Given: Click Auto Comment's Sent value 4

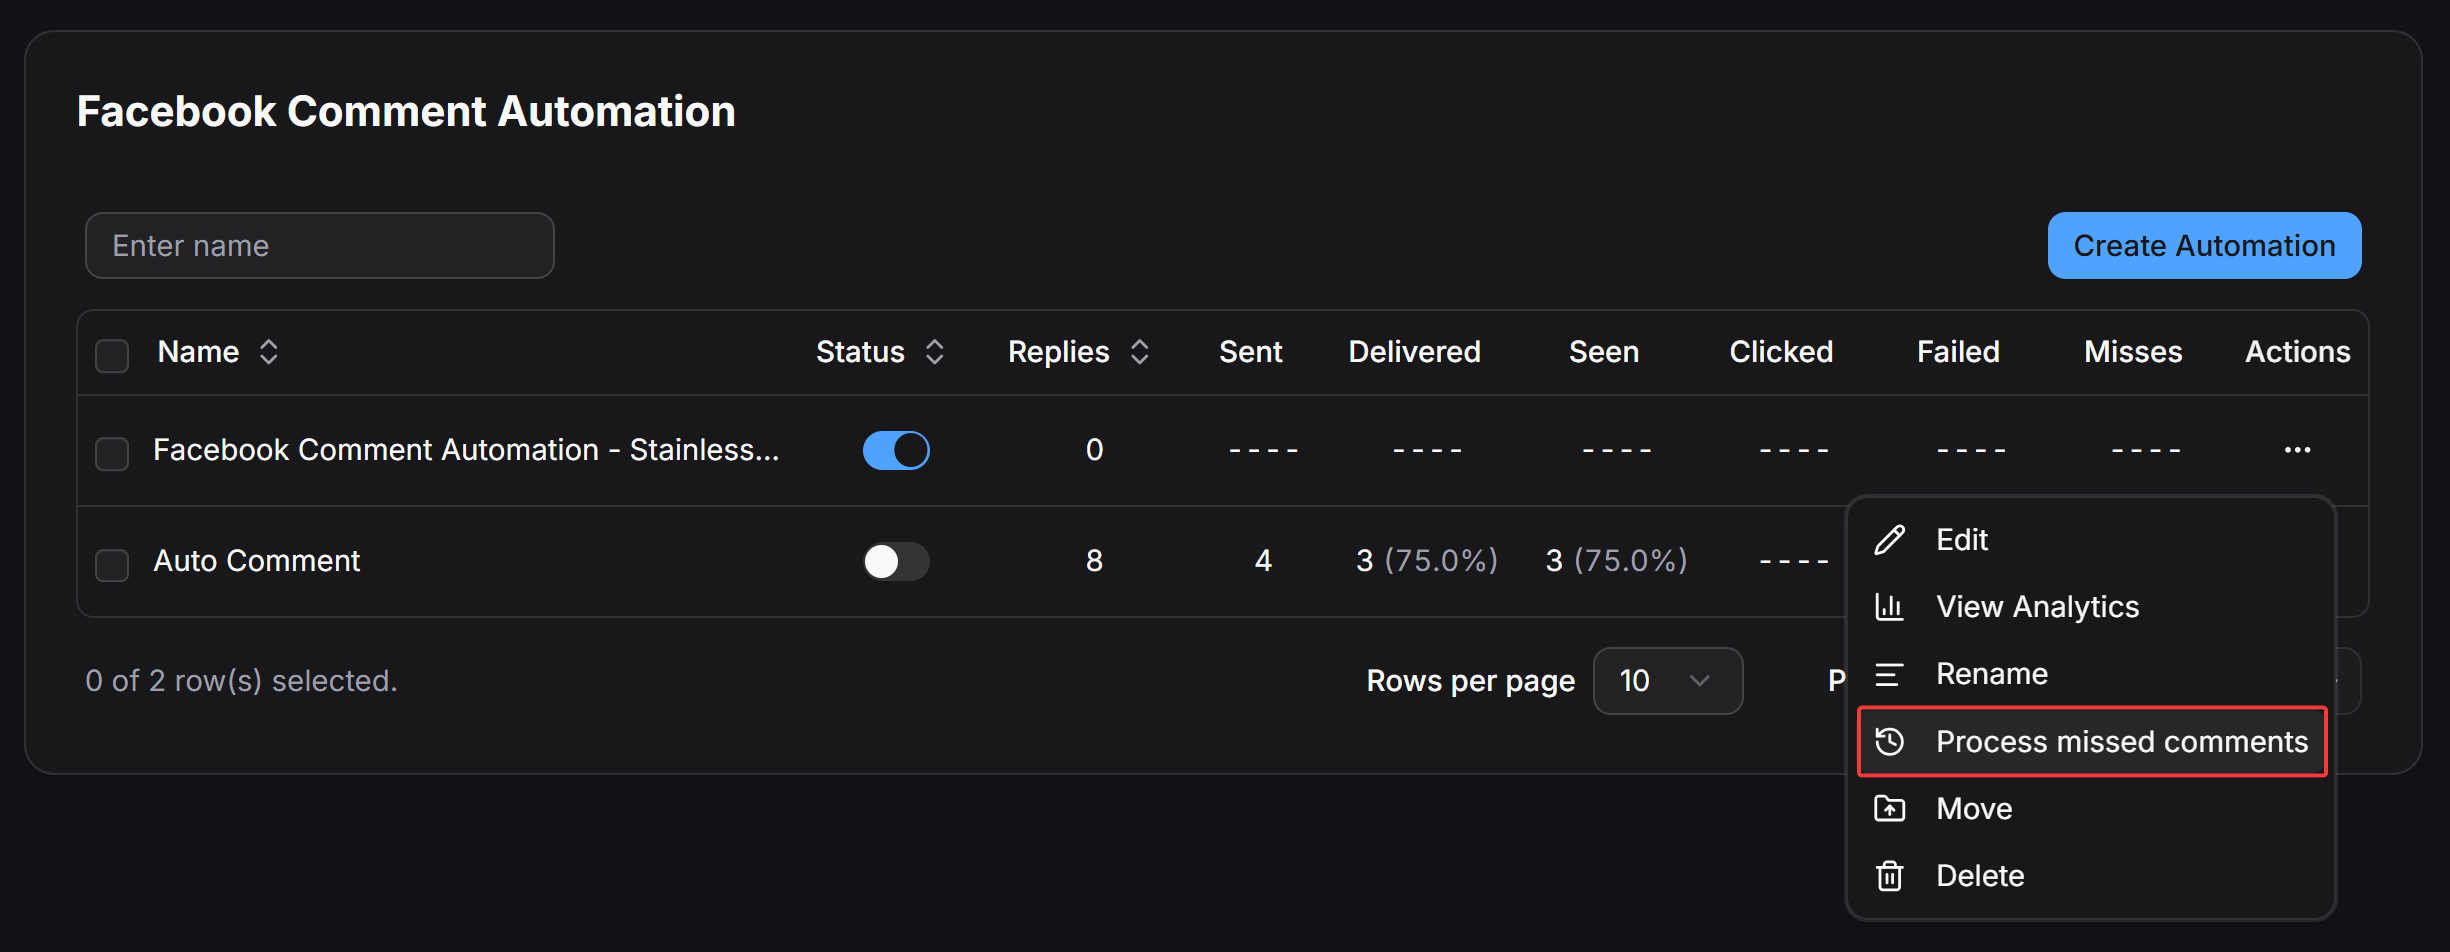Looking at the screenshot, I should tap(1263, 561).
